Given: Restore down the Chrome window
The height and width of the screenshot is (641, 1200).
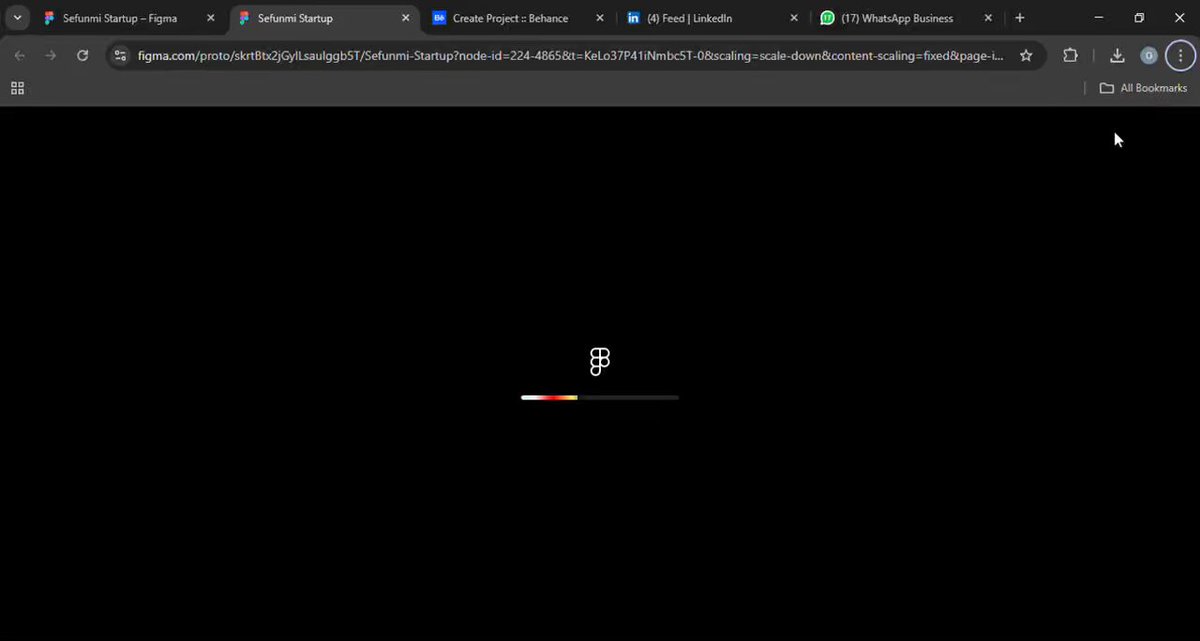Looking at the screenshot, I should pos(1139,18).
